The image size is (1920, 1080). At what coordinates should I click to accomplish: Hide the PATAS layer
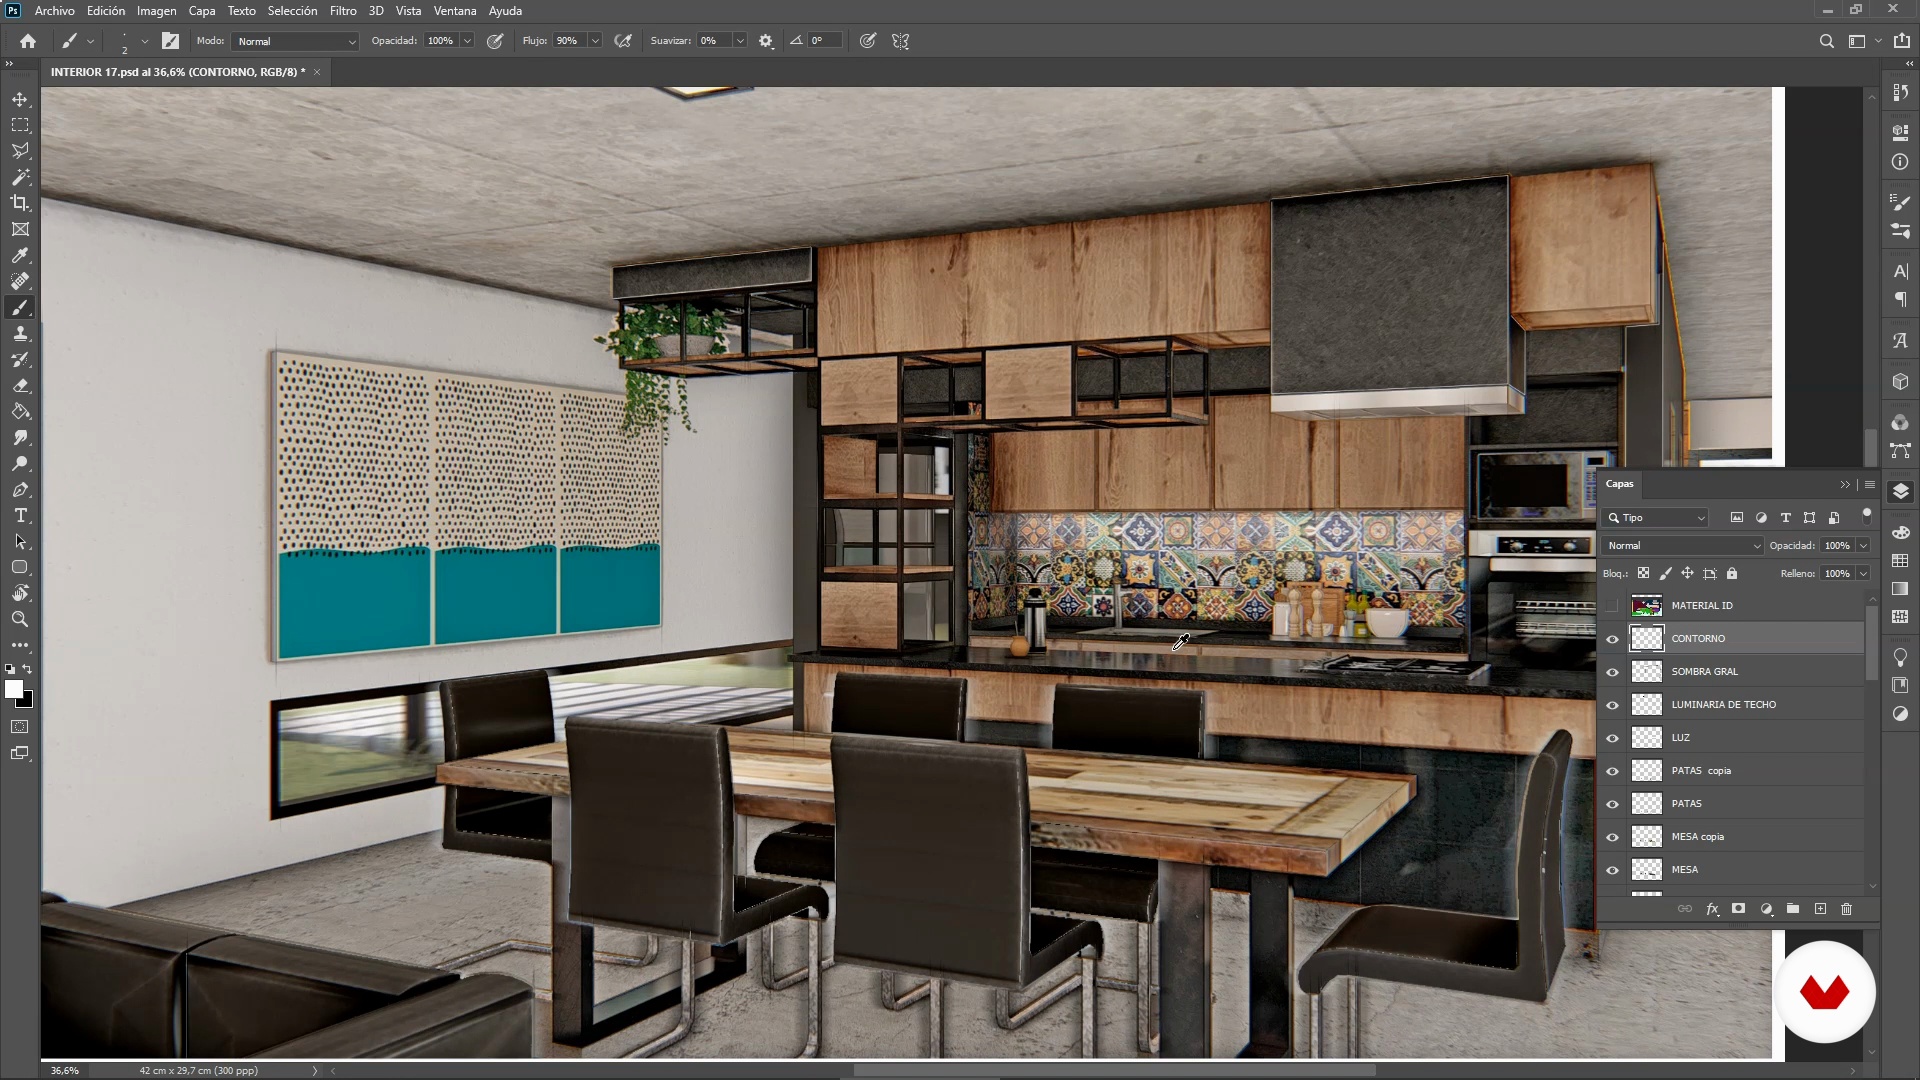[x=1612, y=804]
